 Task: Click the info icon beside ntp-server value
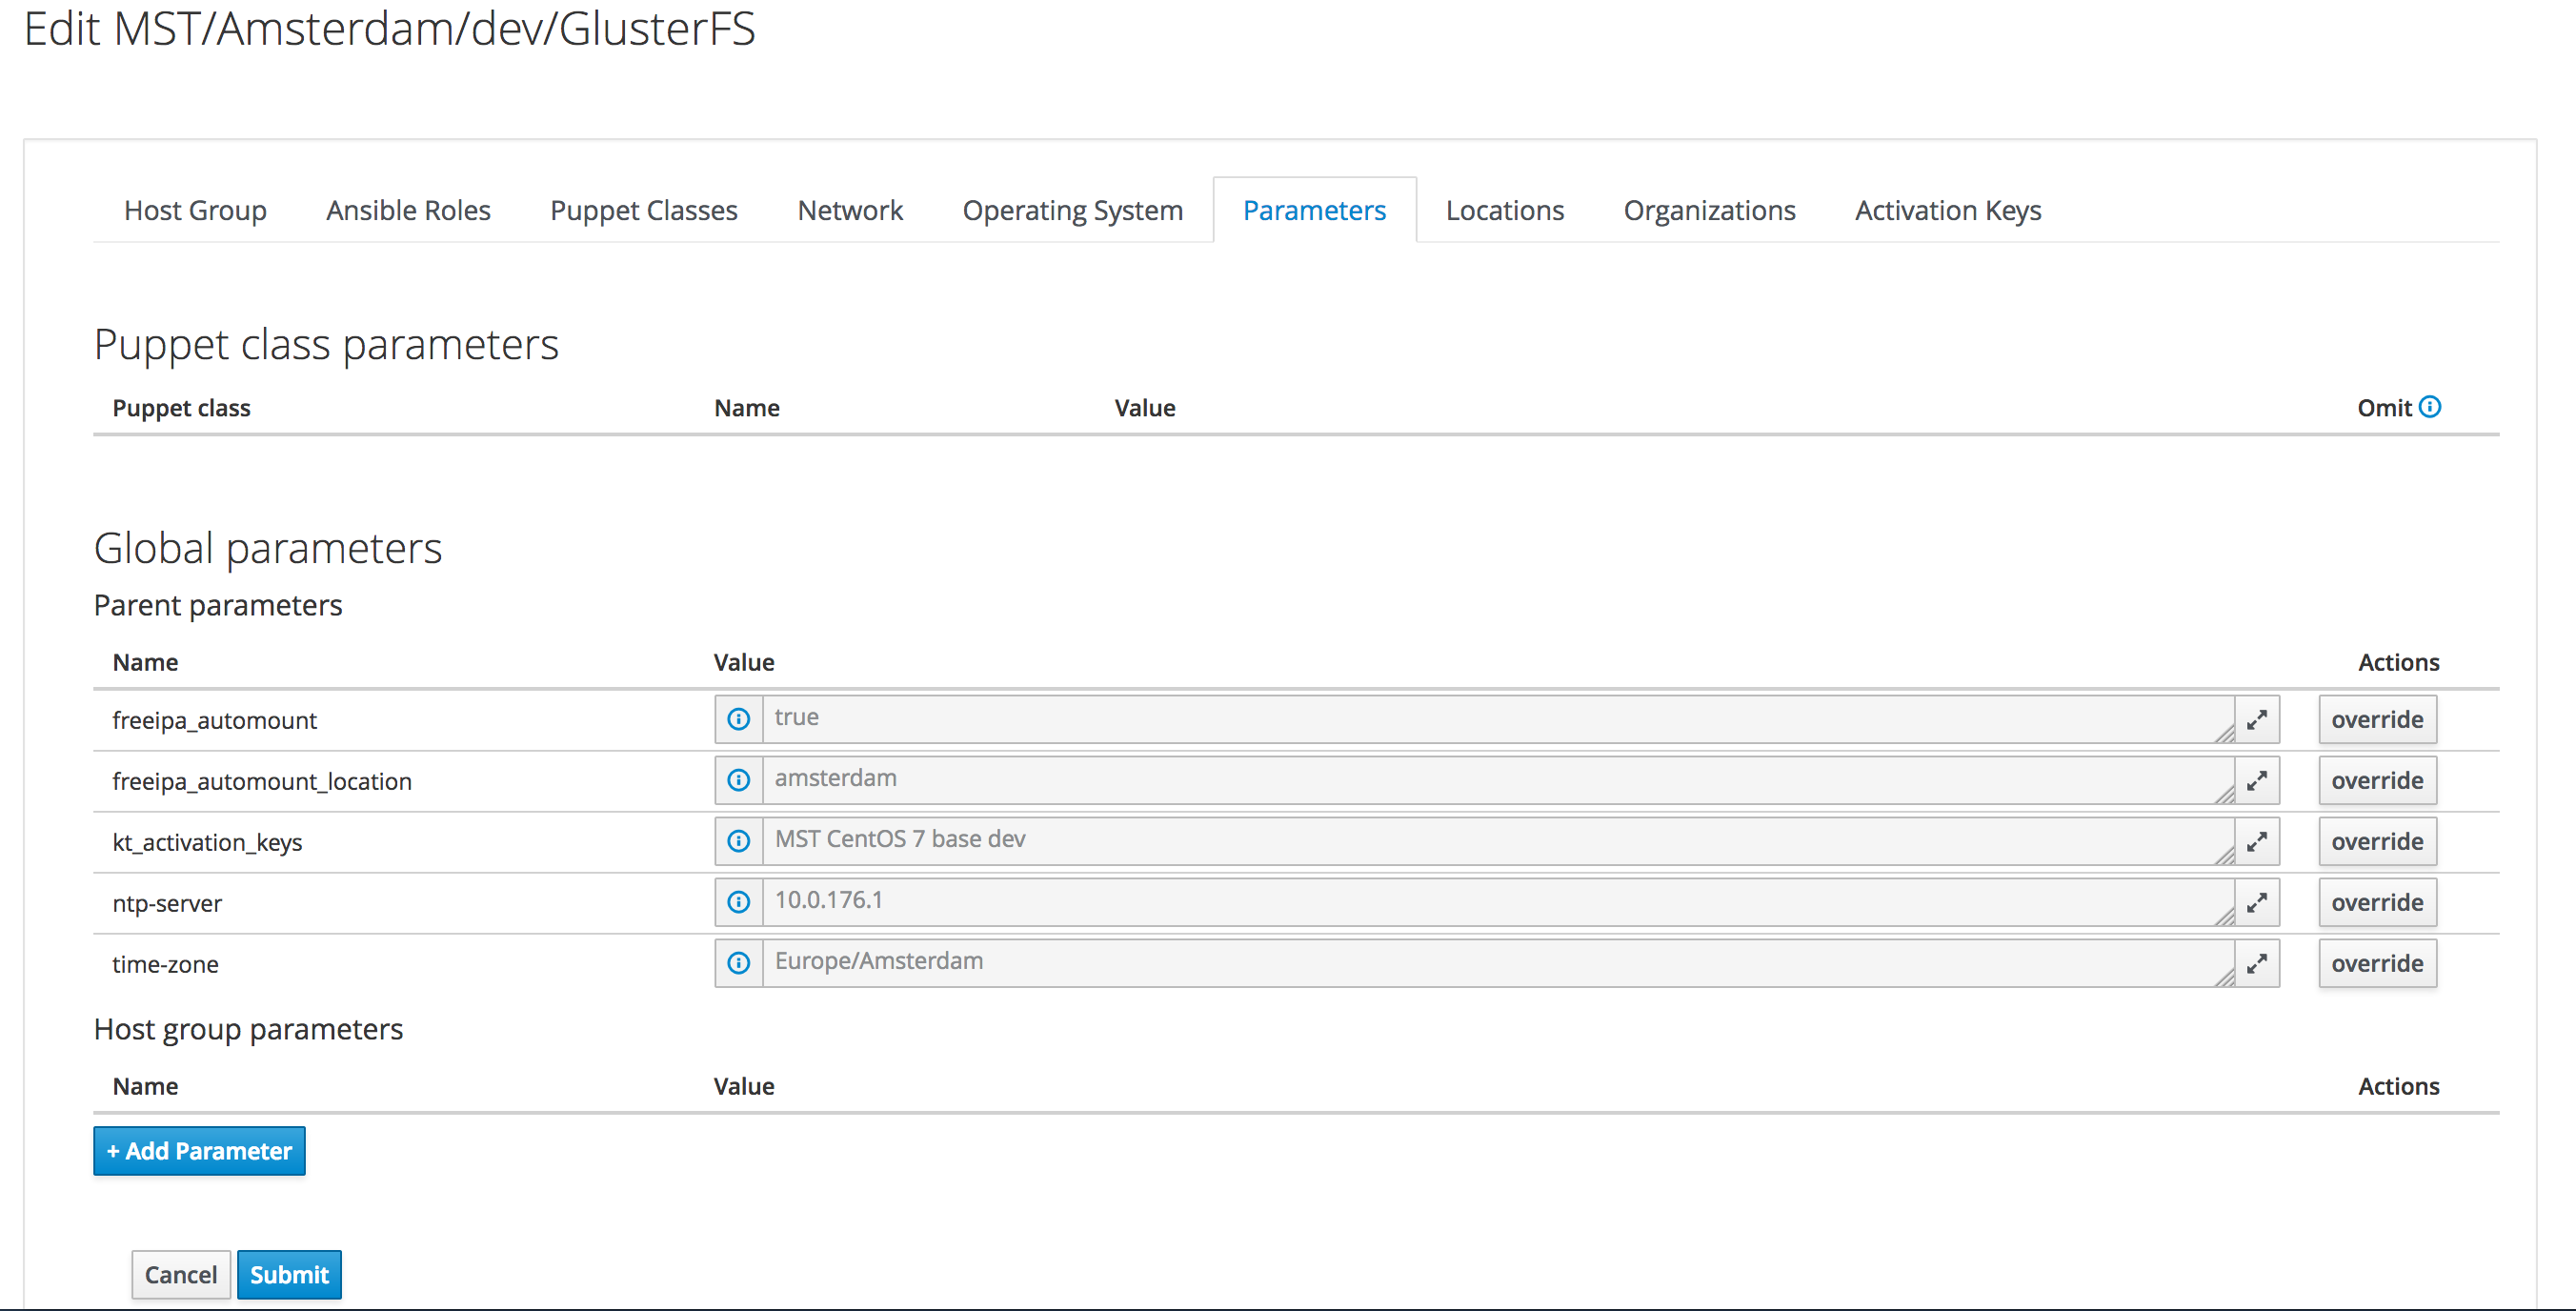click(738, 902)
